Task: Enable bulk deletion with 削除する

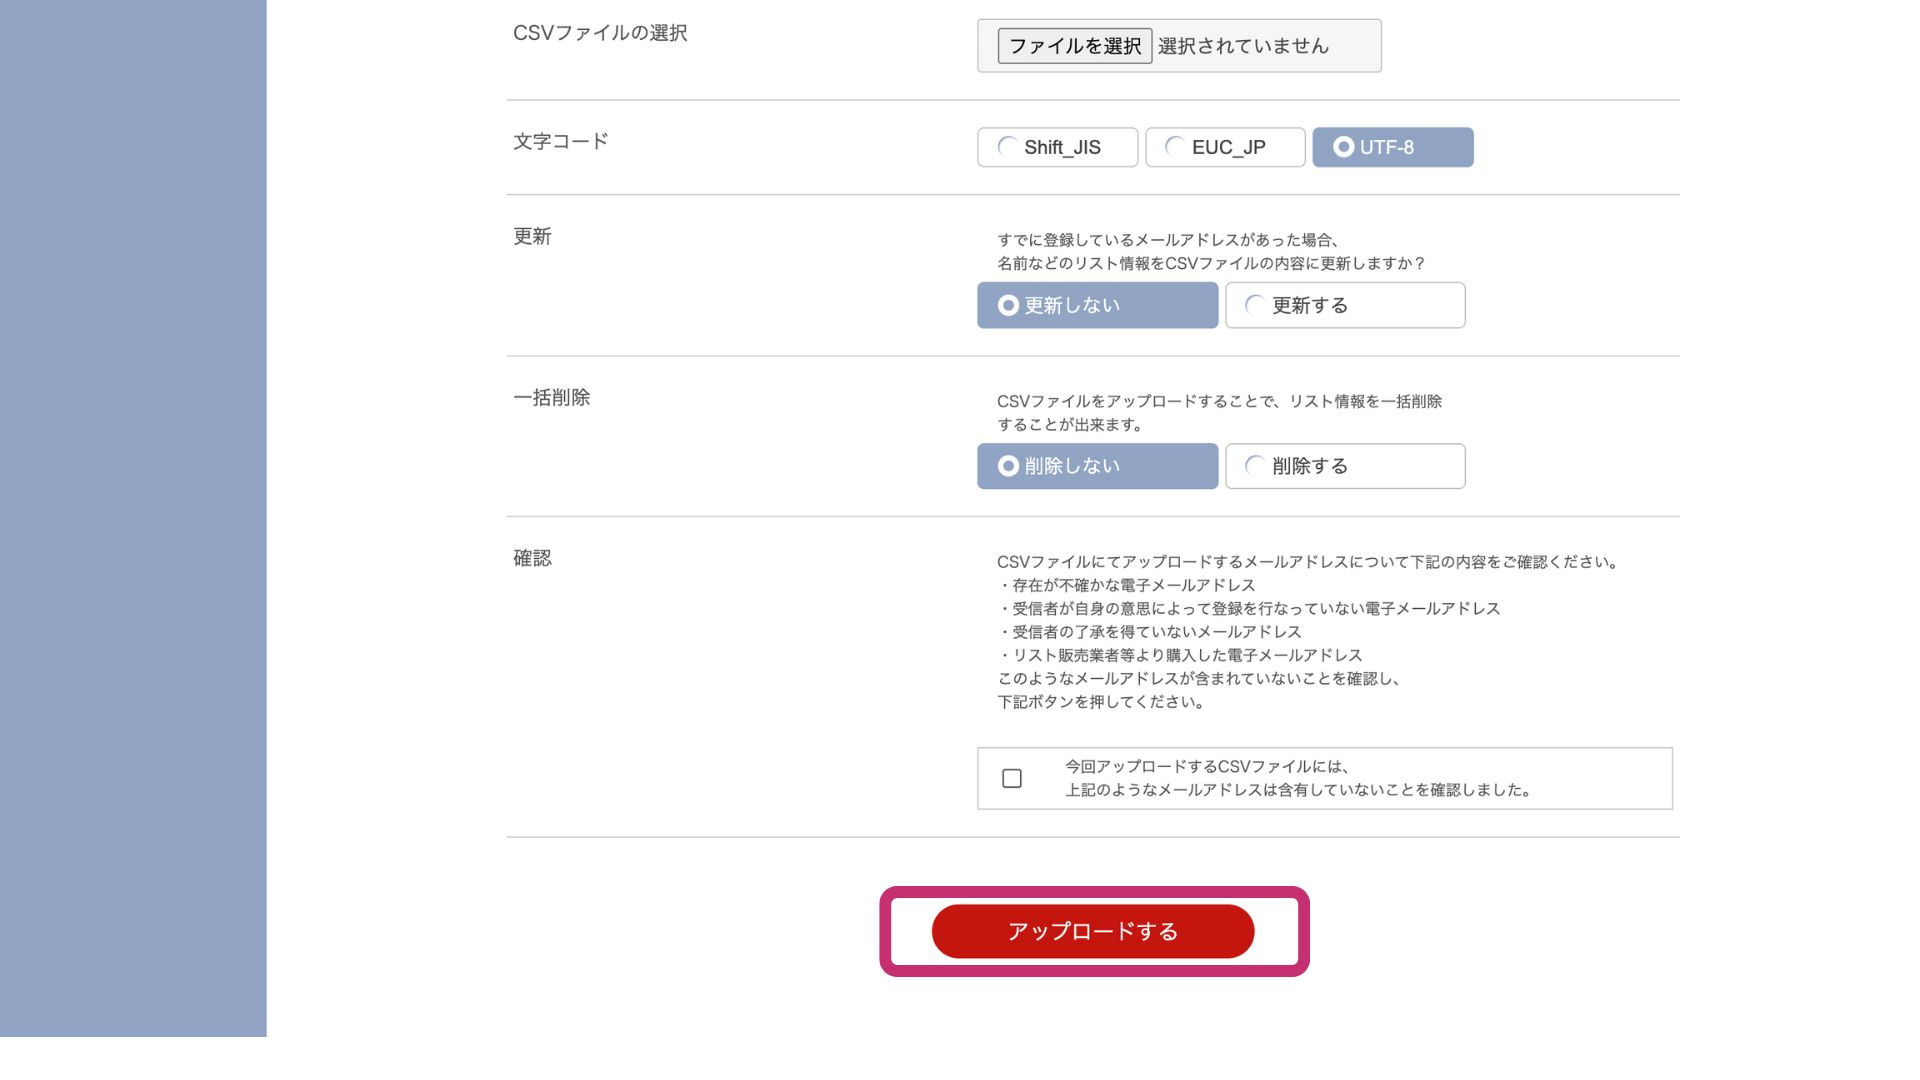Action: [1345, 466]
